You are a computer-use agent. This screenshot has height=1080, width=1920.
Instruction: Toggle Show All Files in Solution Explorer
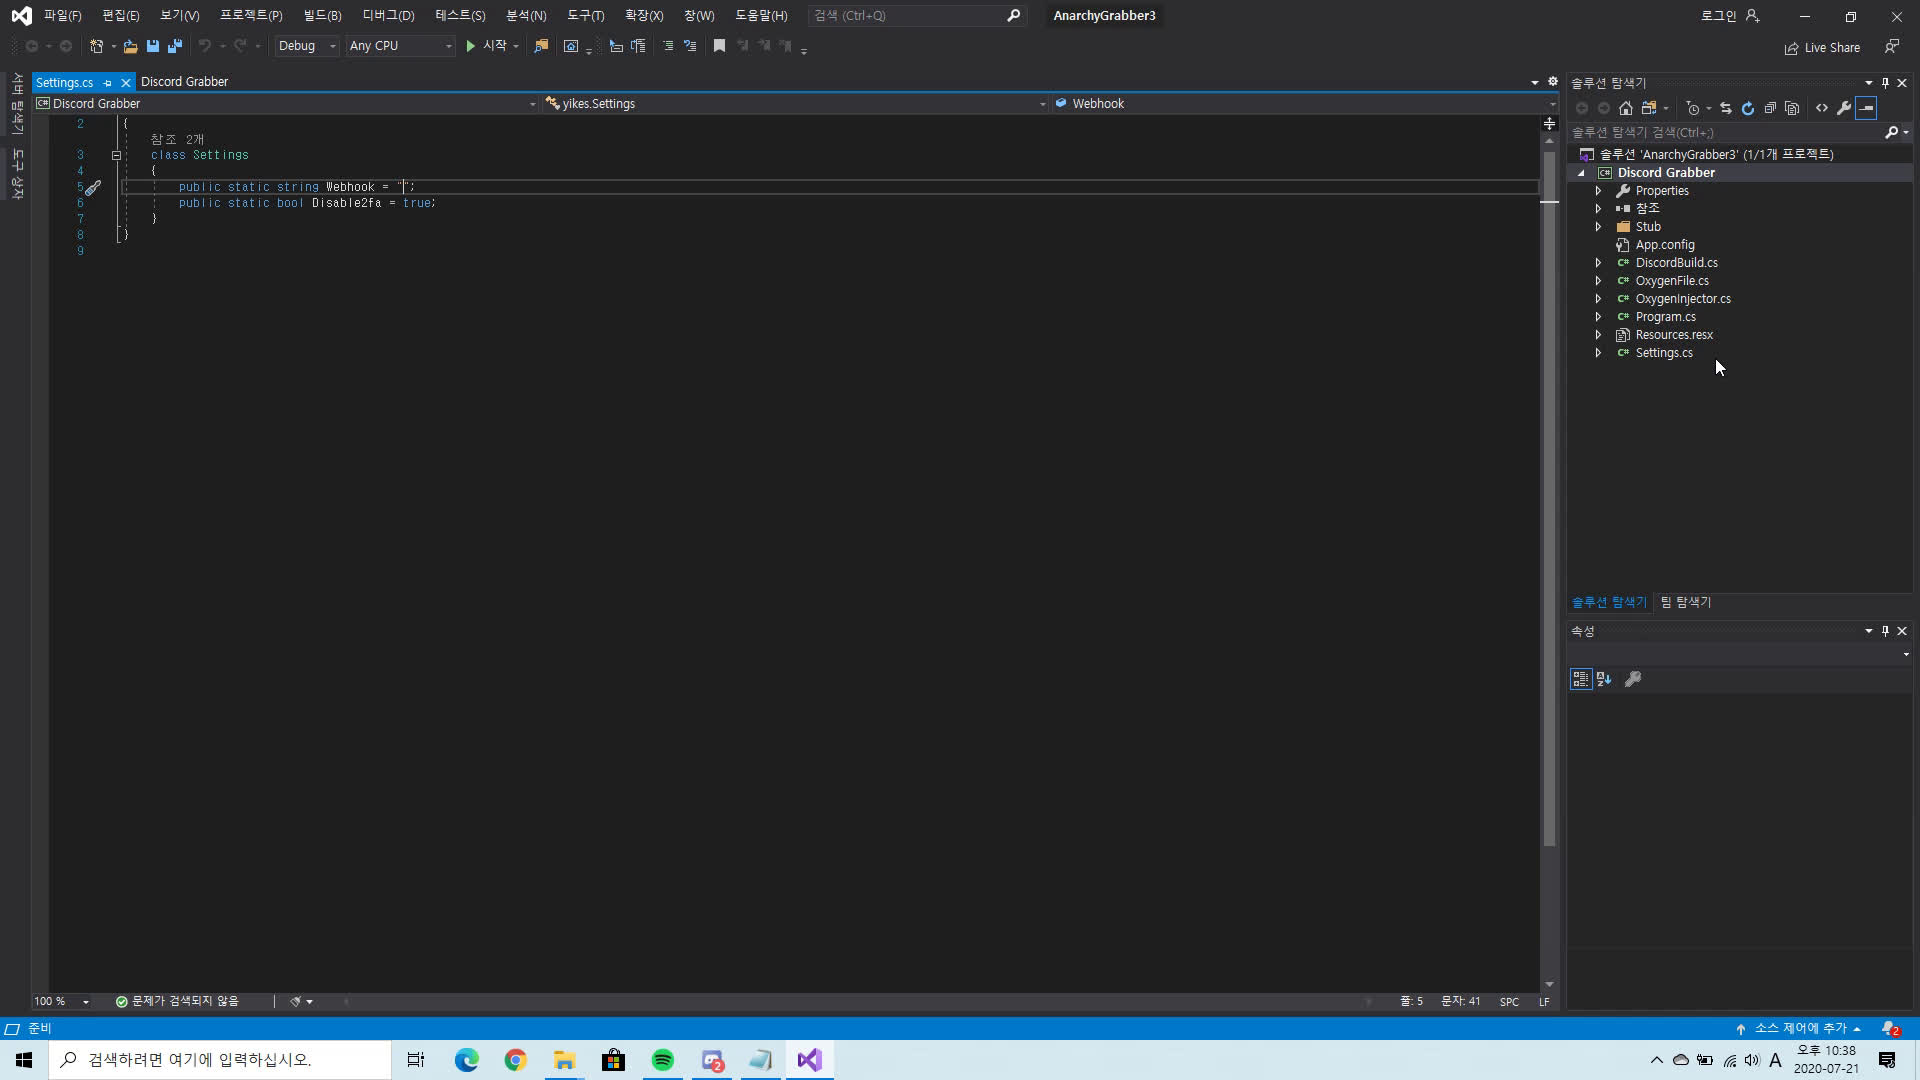(x=1792, y=108)
